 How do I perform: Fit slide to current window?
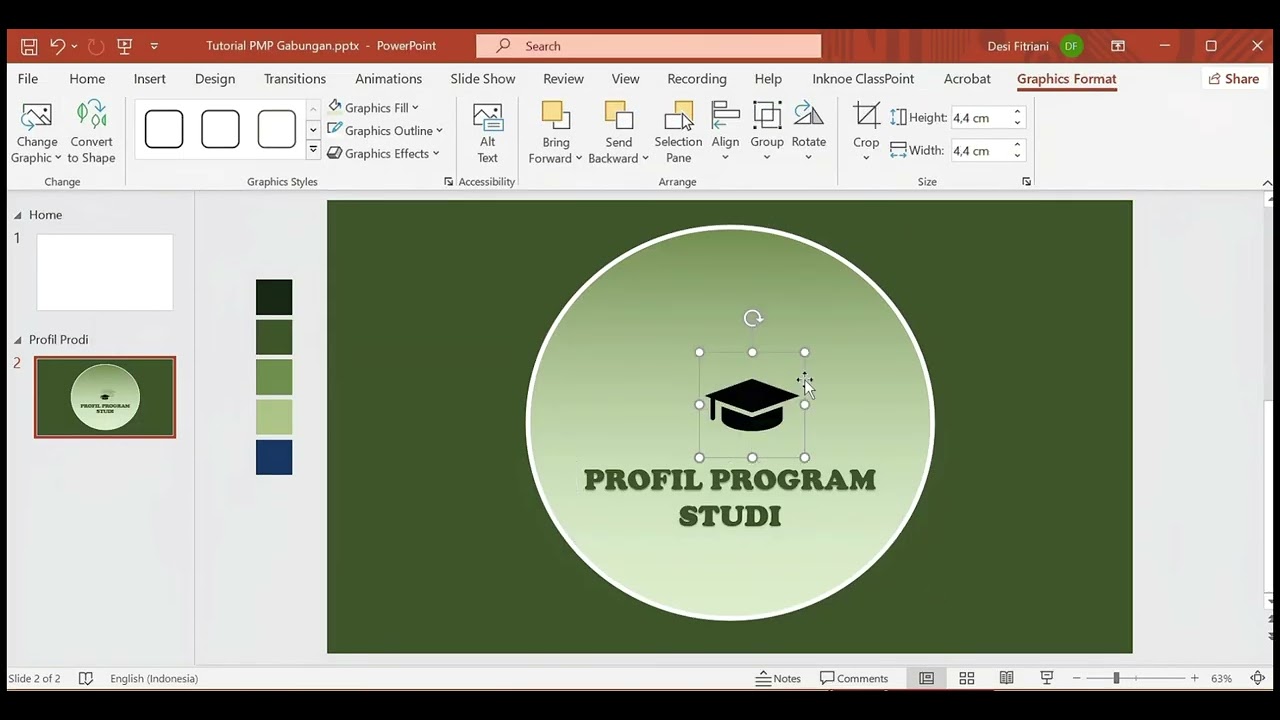click(1258, 678)
